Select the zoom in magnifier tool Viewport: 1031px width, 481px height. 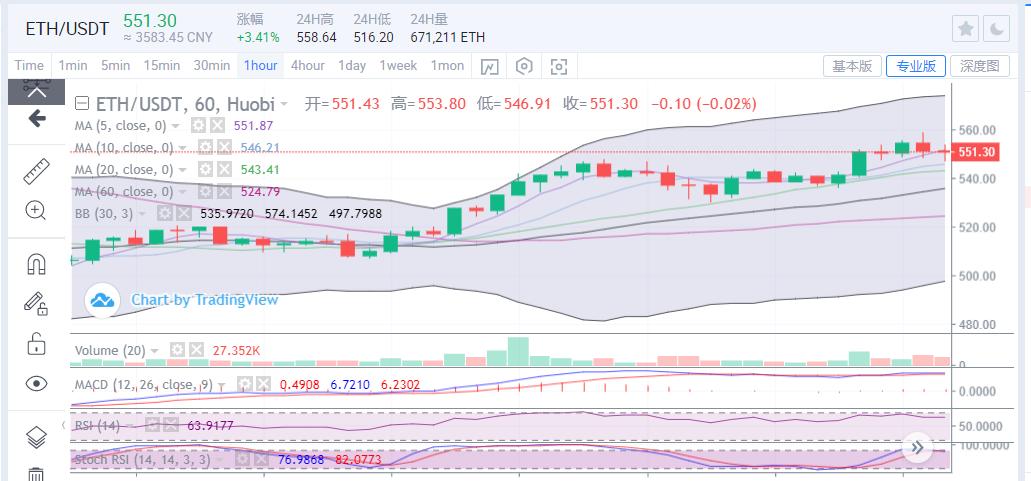pyautogui.click(x=36, y=210)
